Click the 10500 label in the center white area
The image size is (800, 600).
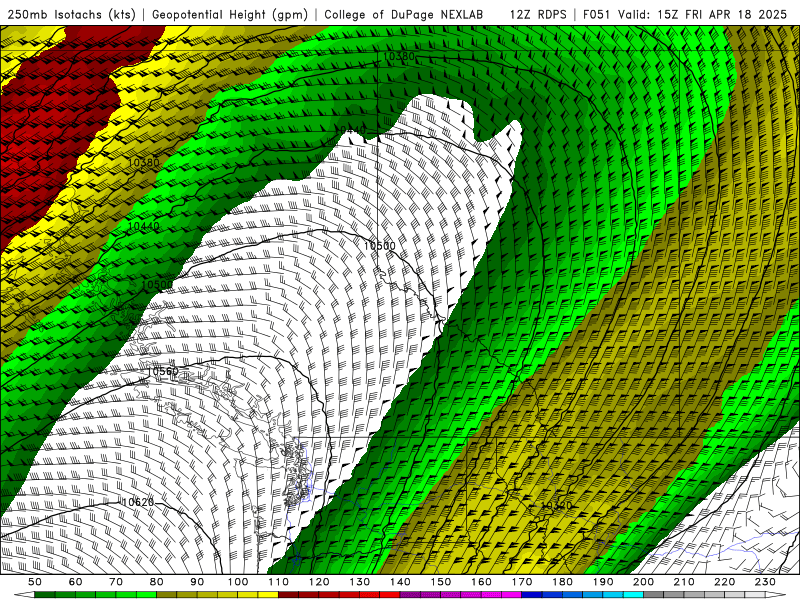(380, 246)
